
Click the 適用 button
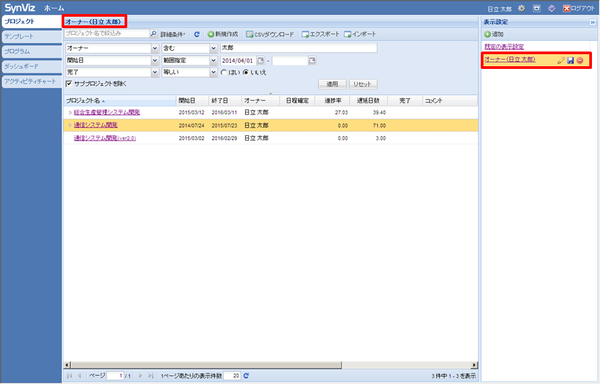click(x=332, y=84)
